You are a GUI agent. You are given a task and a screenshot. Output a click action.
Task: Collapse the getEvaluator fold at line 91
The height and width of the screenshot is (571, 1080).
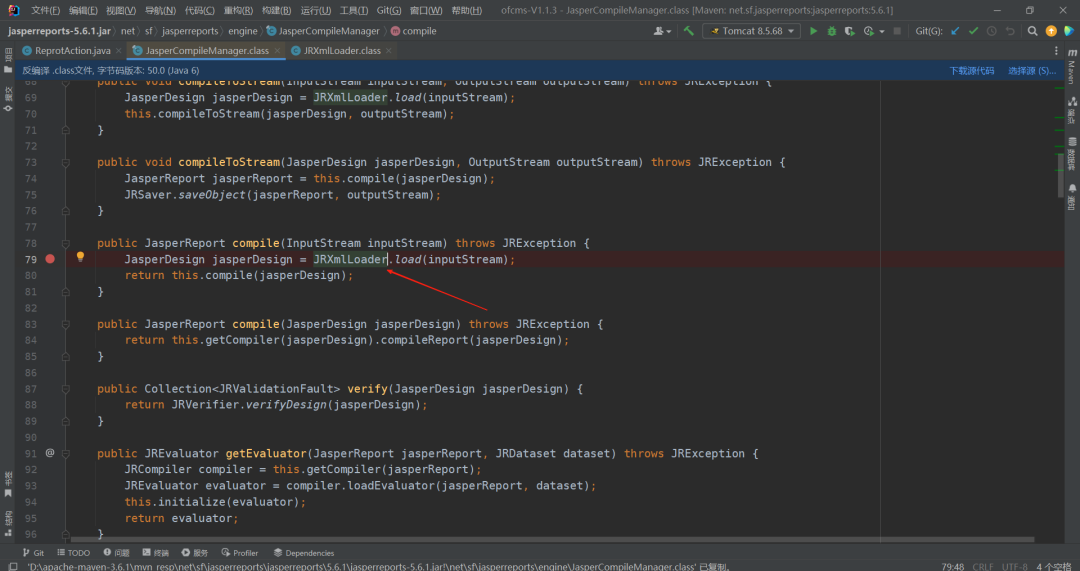tap(65, 454)
